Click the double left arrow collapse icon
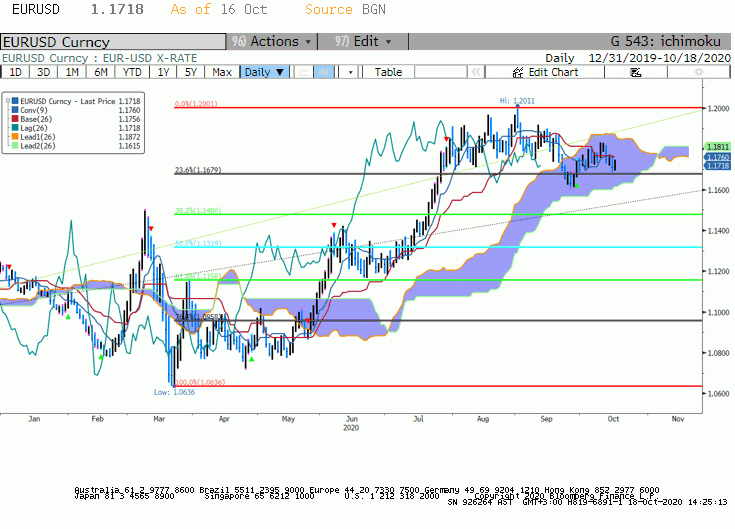 tap(476, 72)
